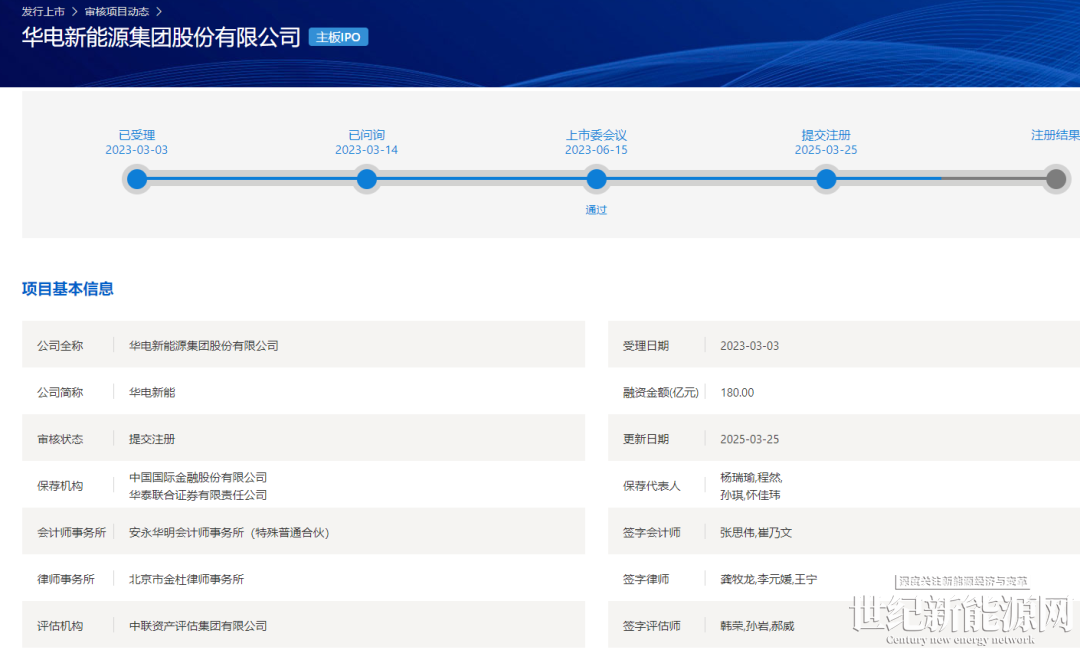The width and height of the screenshot is (1080, 650).
Task: Click the 会计师事务所 field label
Action: [72, 532]
